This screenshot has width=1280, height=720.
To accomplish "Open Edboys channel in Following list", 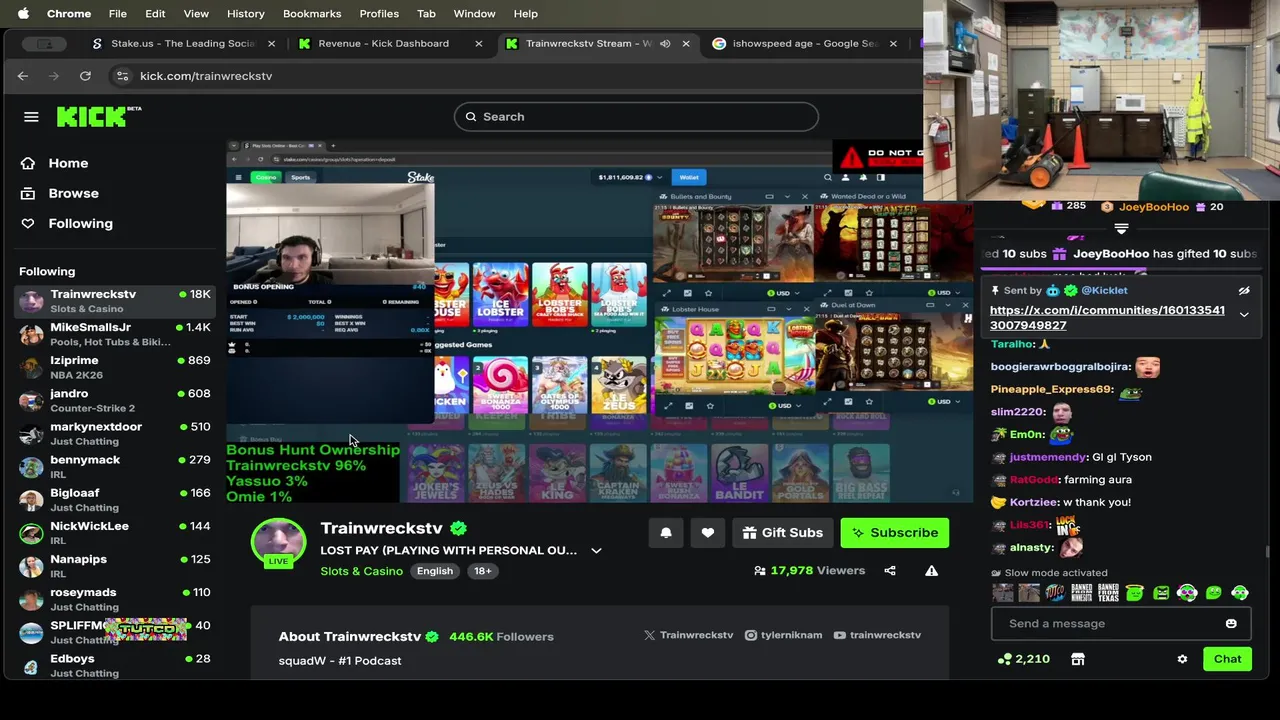I will [115, 665].
